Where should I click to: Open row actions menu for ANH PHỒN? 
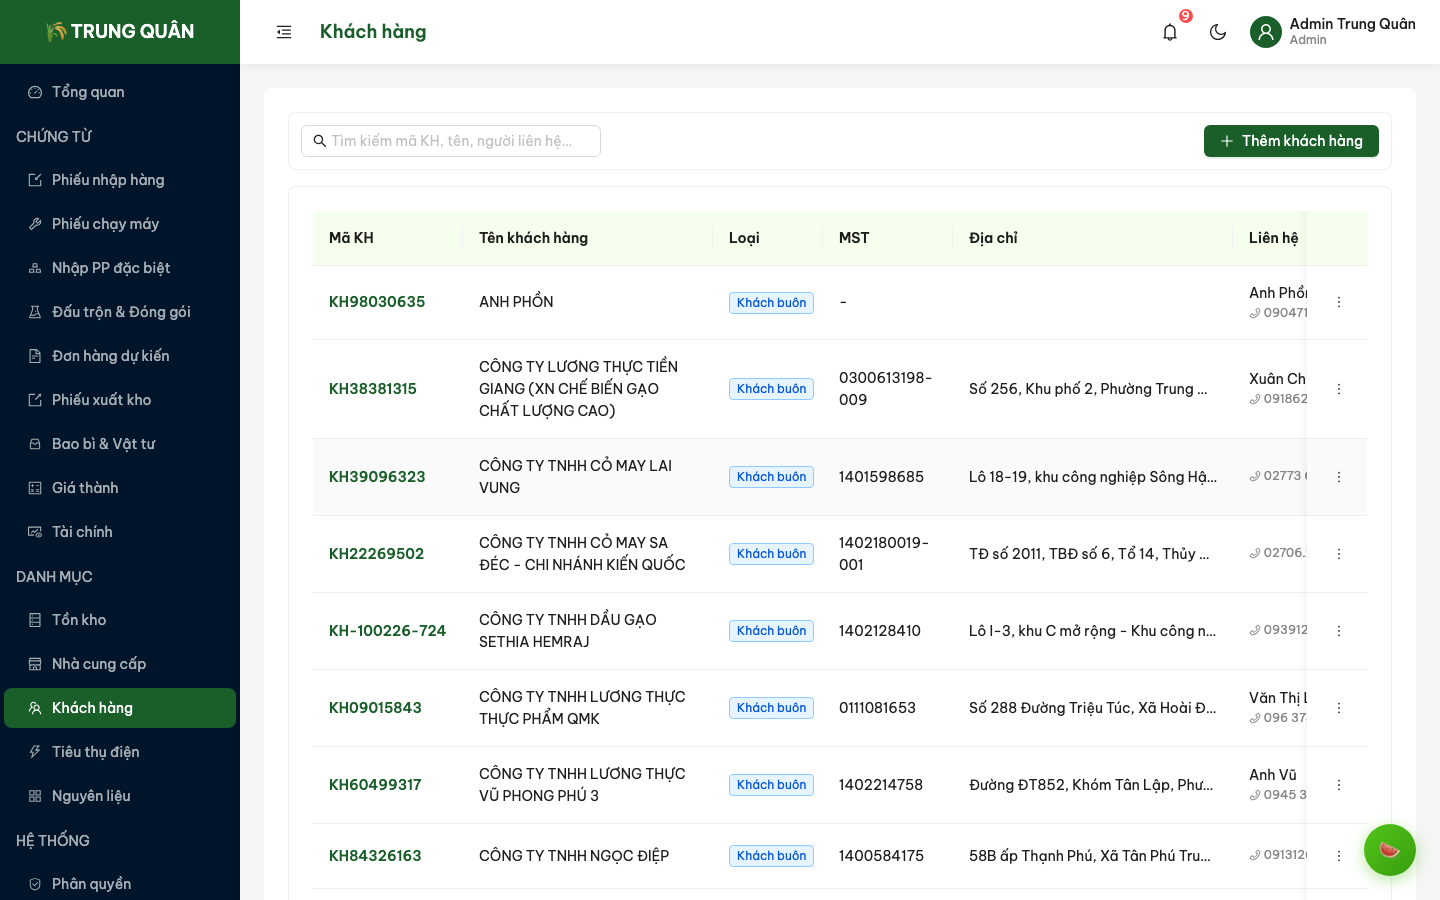tap(1339, 302)
